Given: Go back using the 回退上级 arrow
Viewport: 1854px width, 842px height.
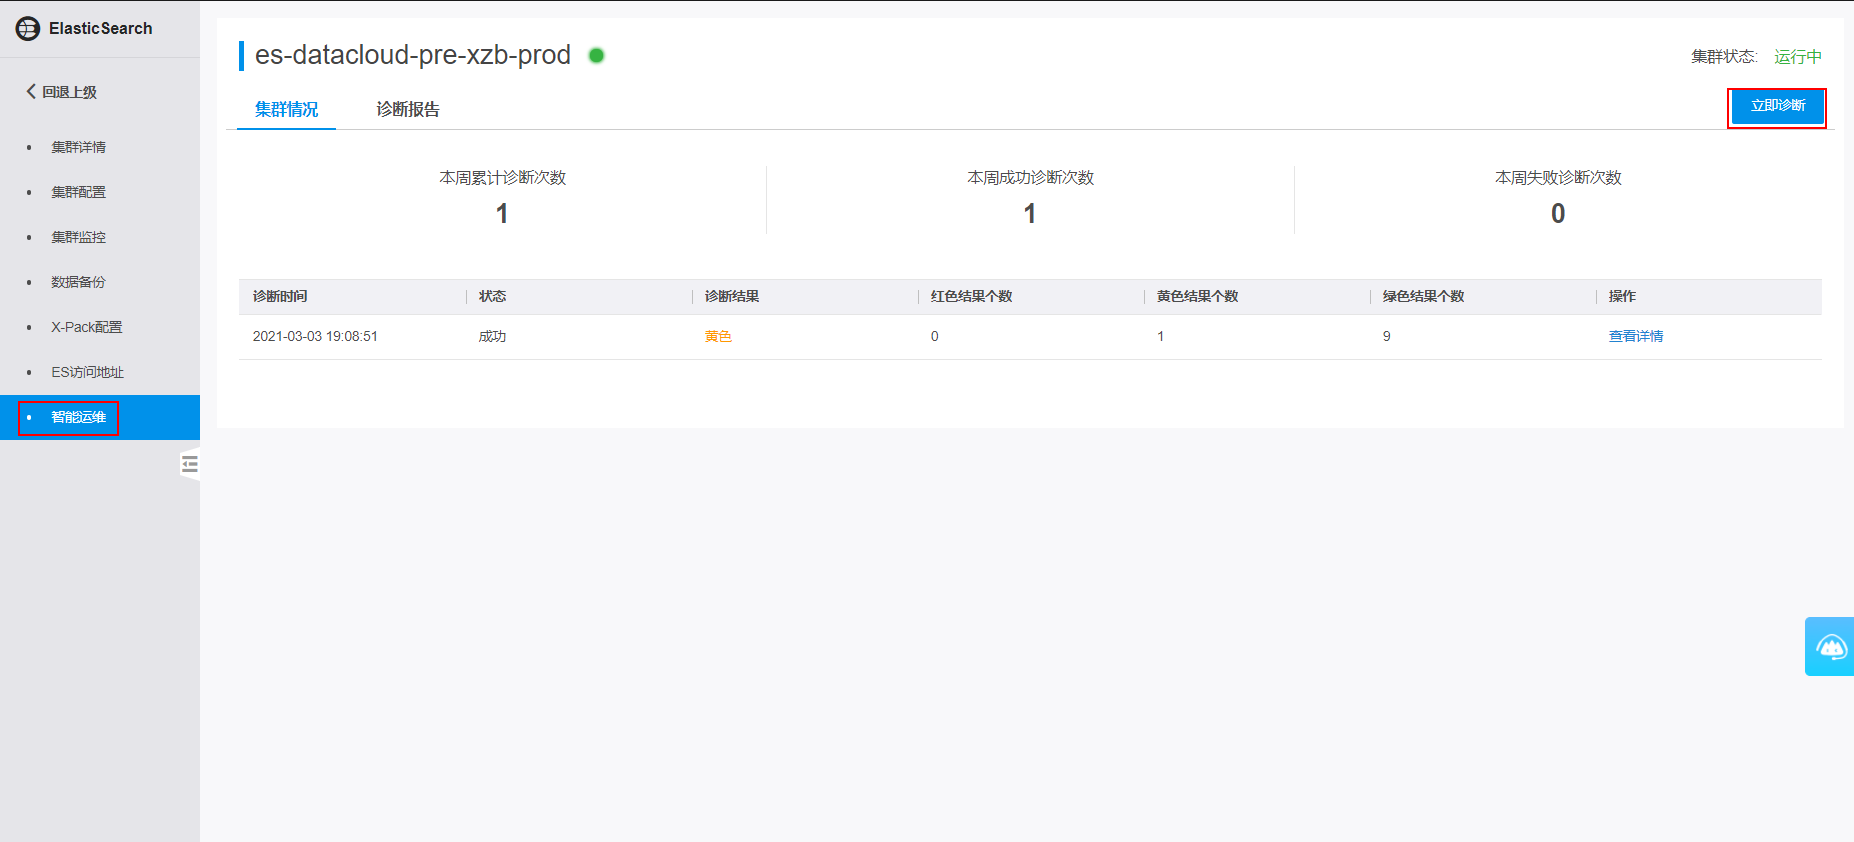Looking at the screenshot, I should tap(61, 92).
